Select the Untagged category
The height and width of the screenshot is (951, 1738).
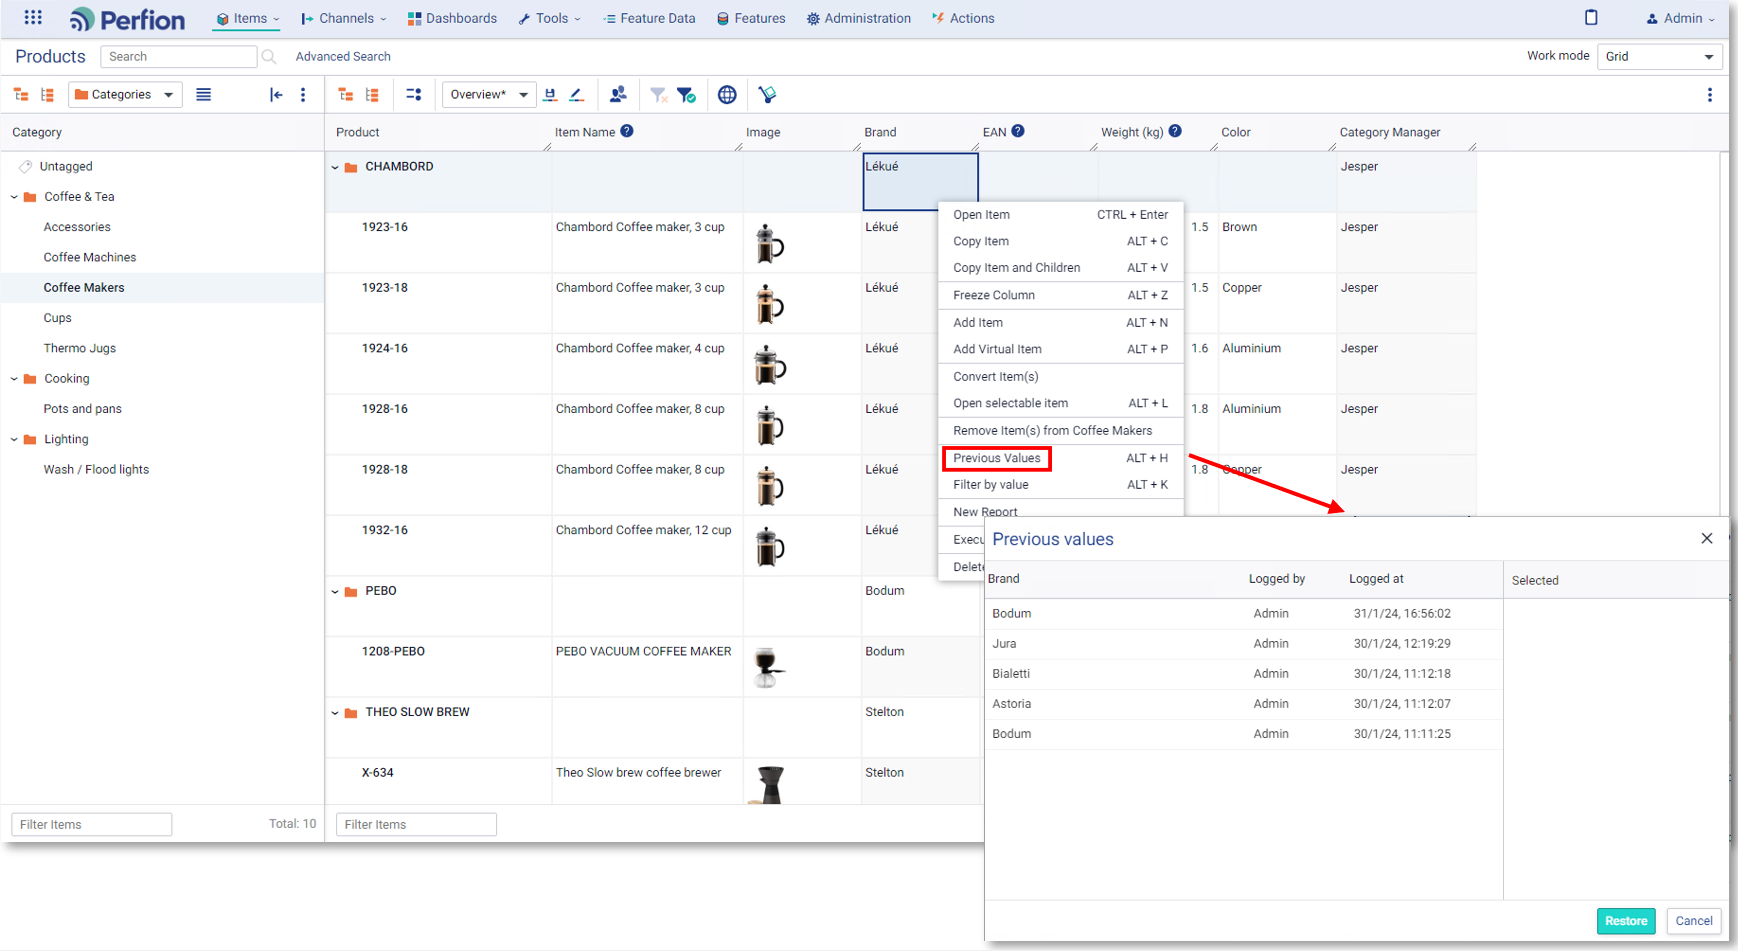click(66, 167)
